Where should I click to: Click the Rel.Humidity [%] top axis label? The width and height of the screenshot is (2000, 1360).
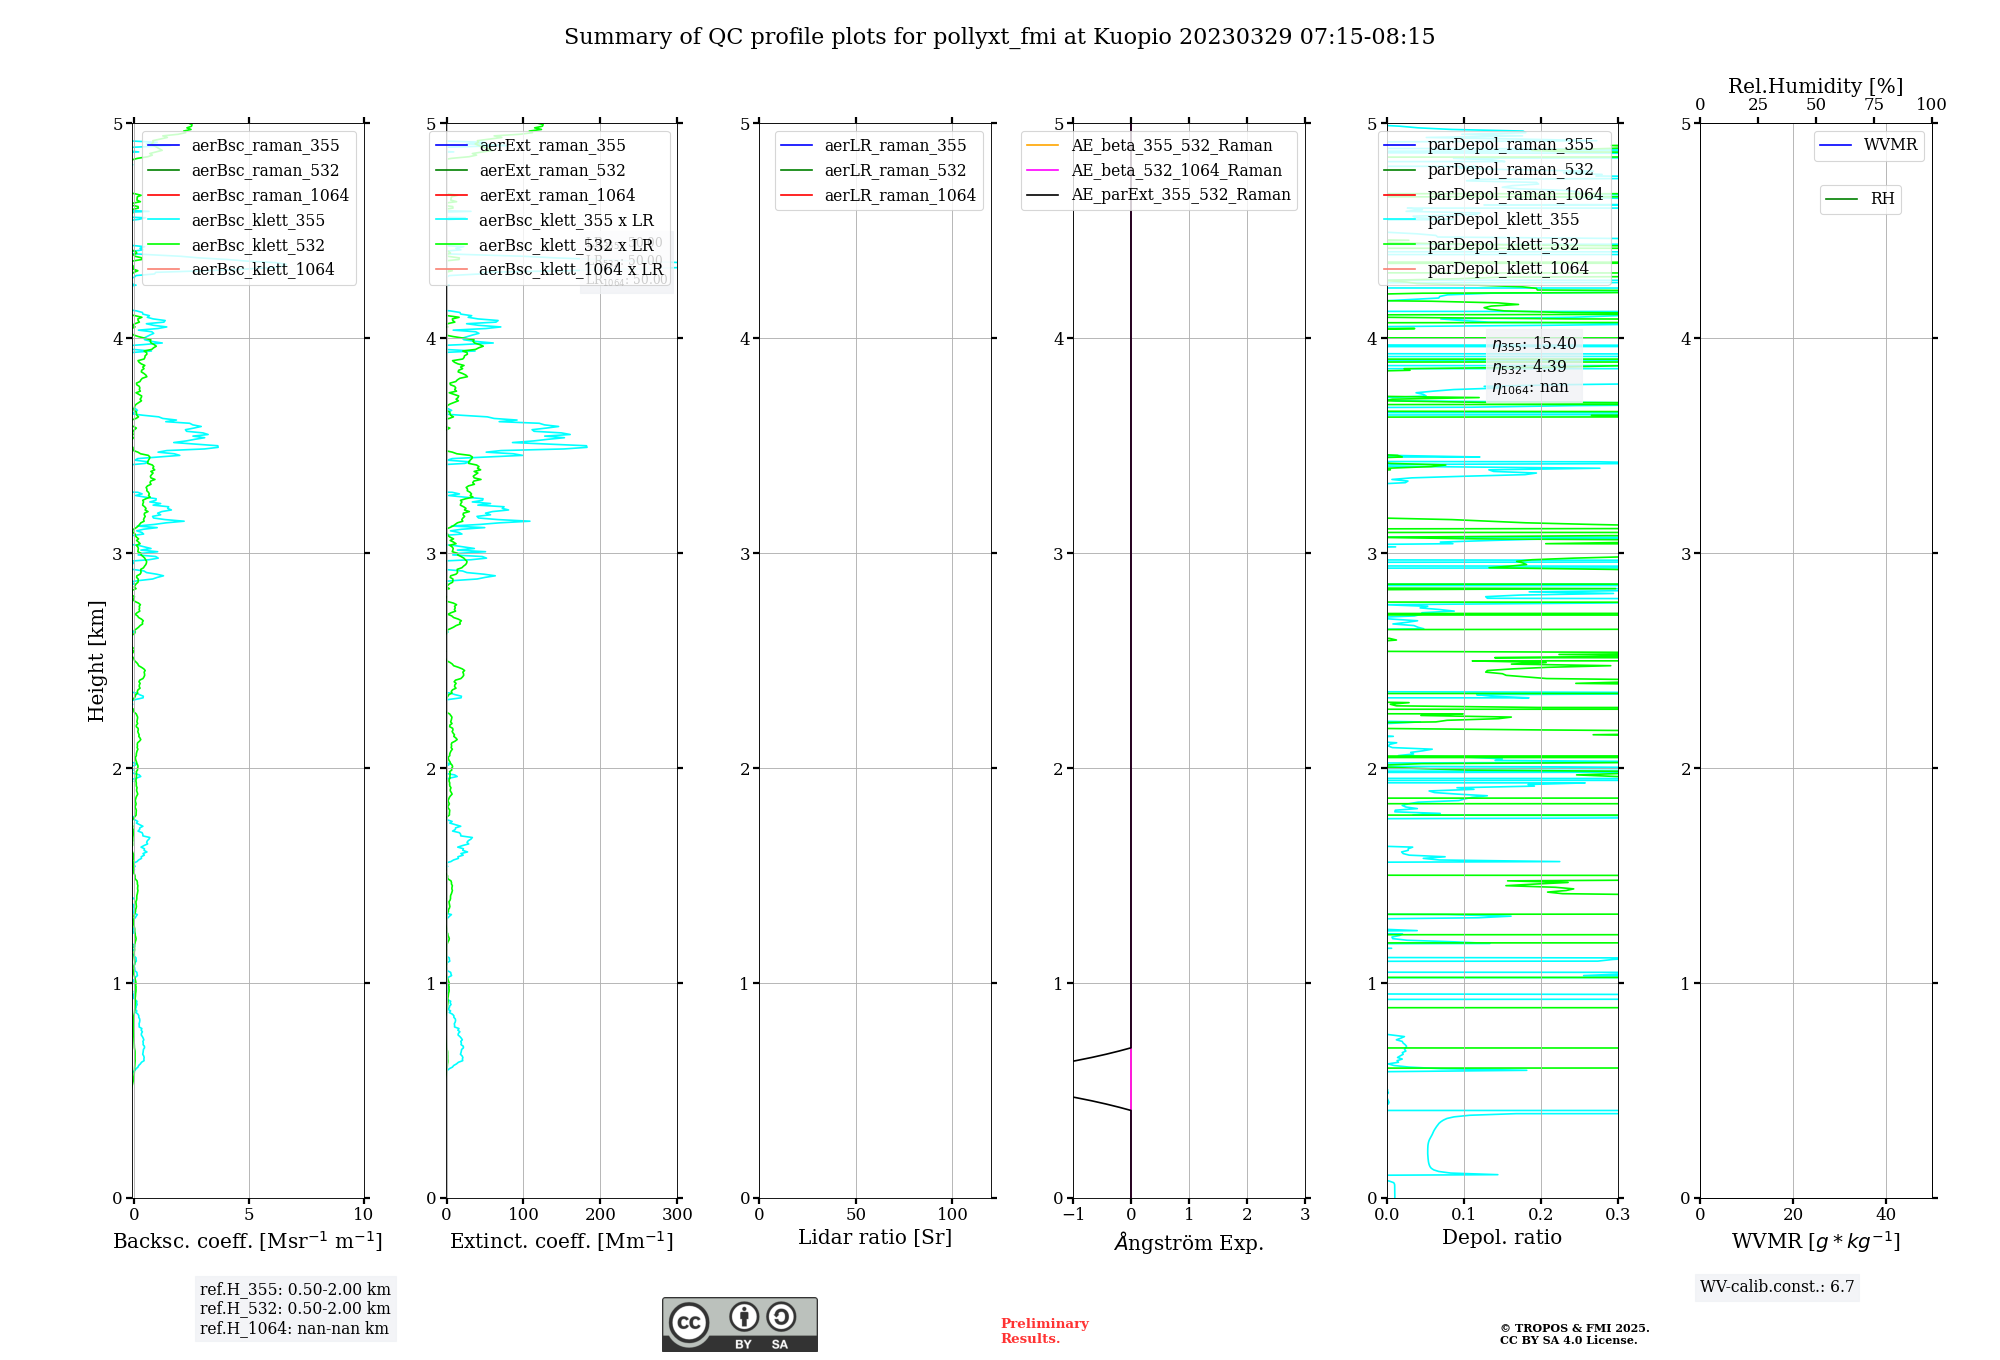coord(1816,86)
